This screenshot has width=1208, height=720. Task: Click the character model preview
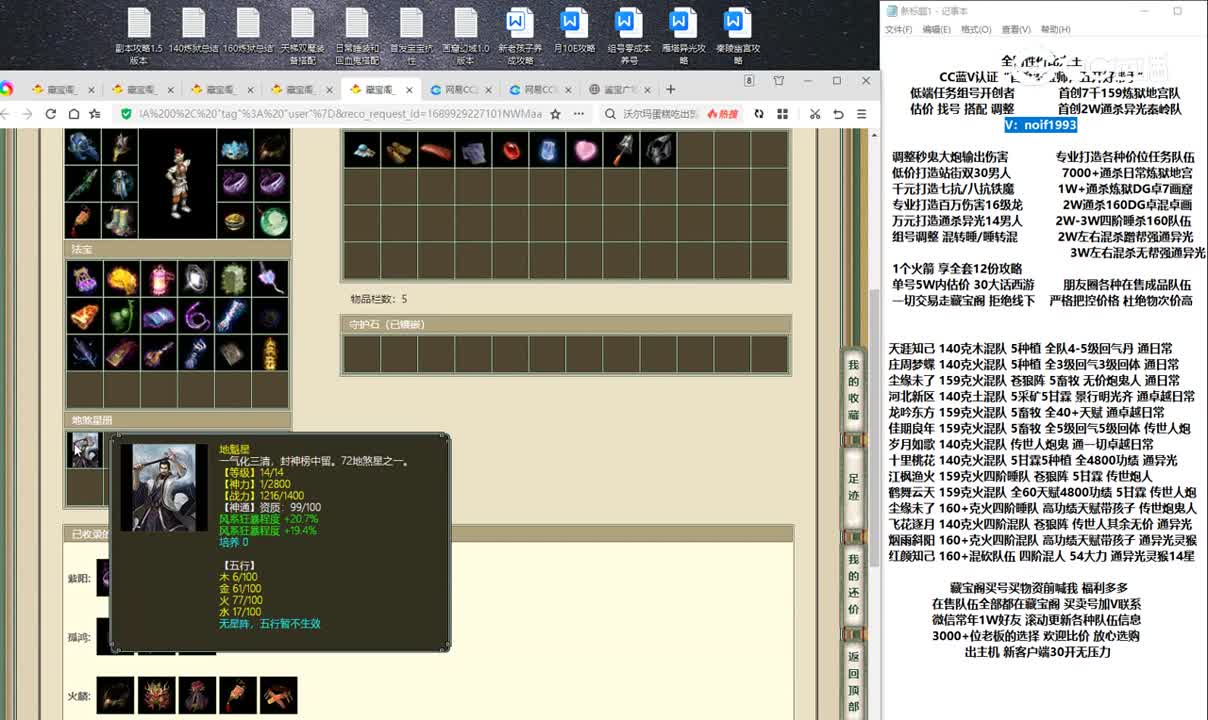pyautogui.click(x=179, y=183)
